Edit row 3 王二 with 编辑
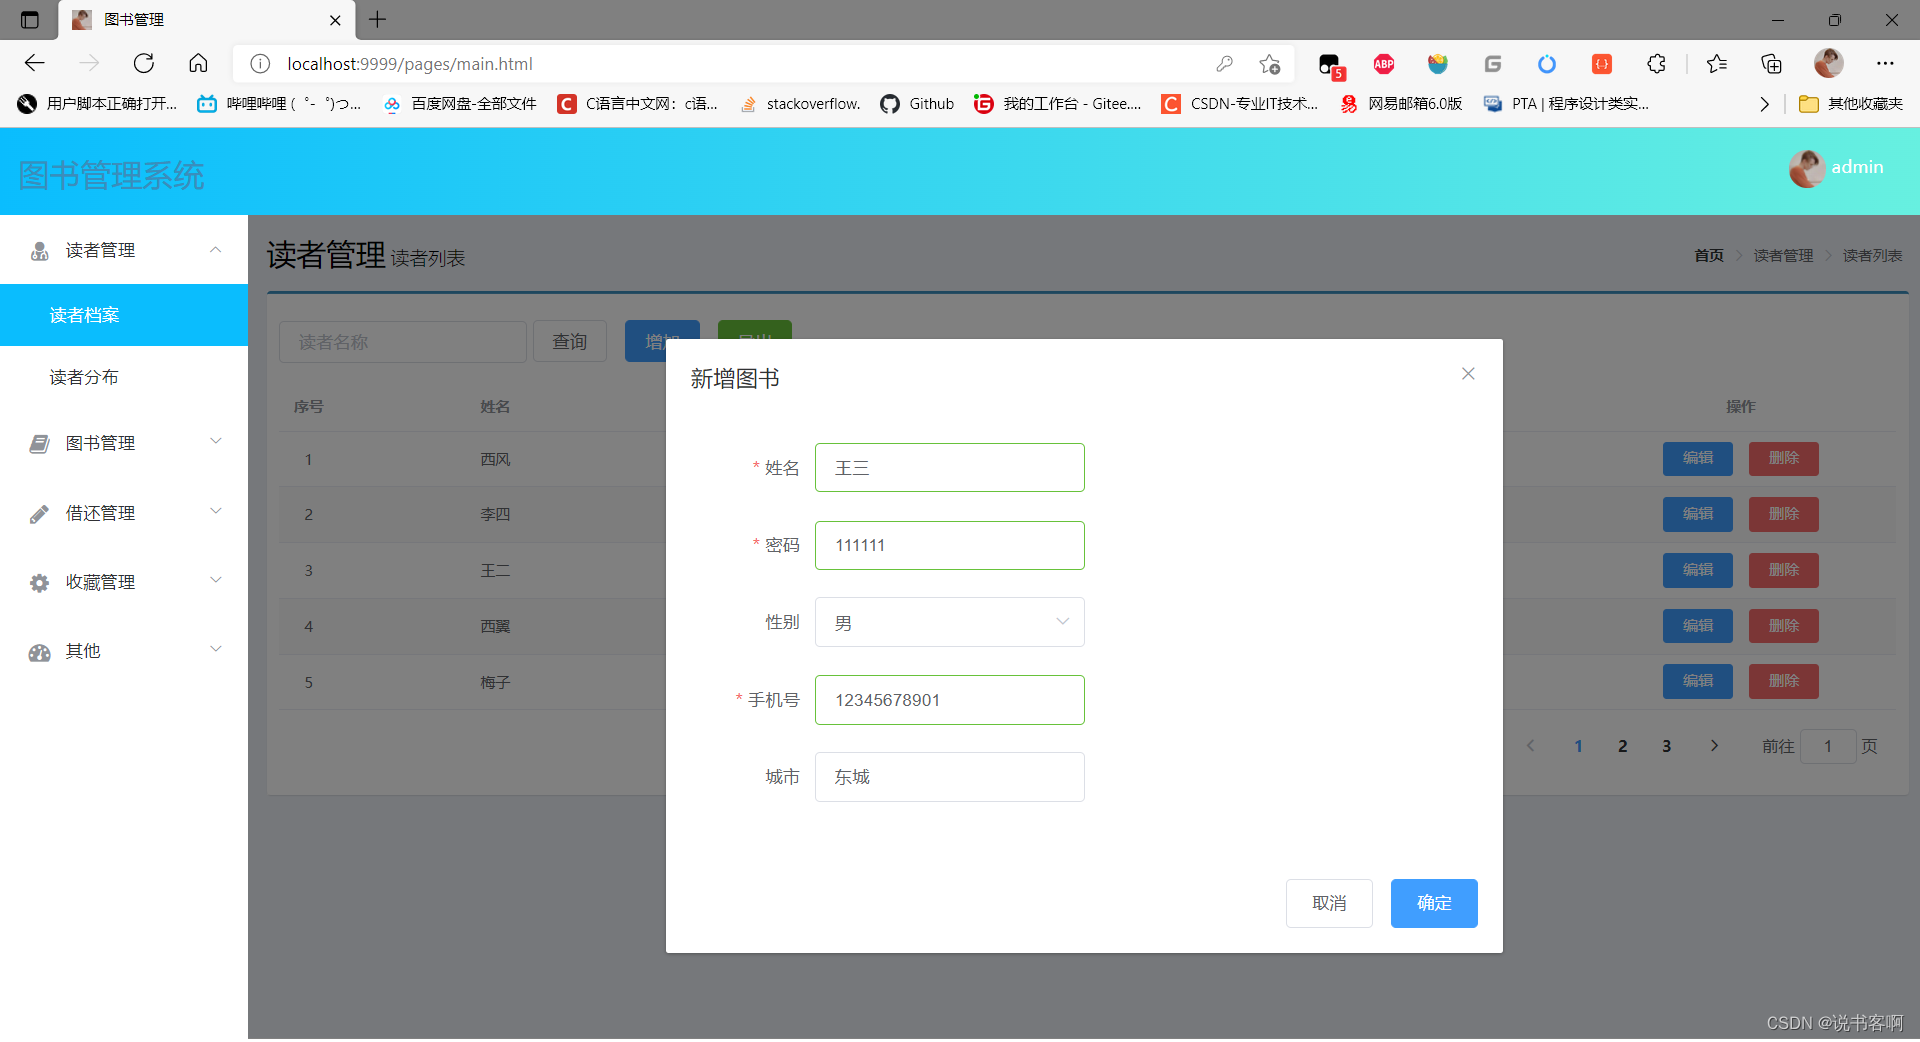 point(1698,570)
